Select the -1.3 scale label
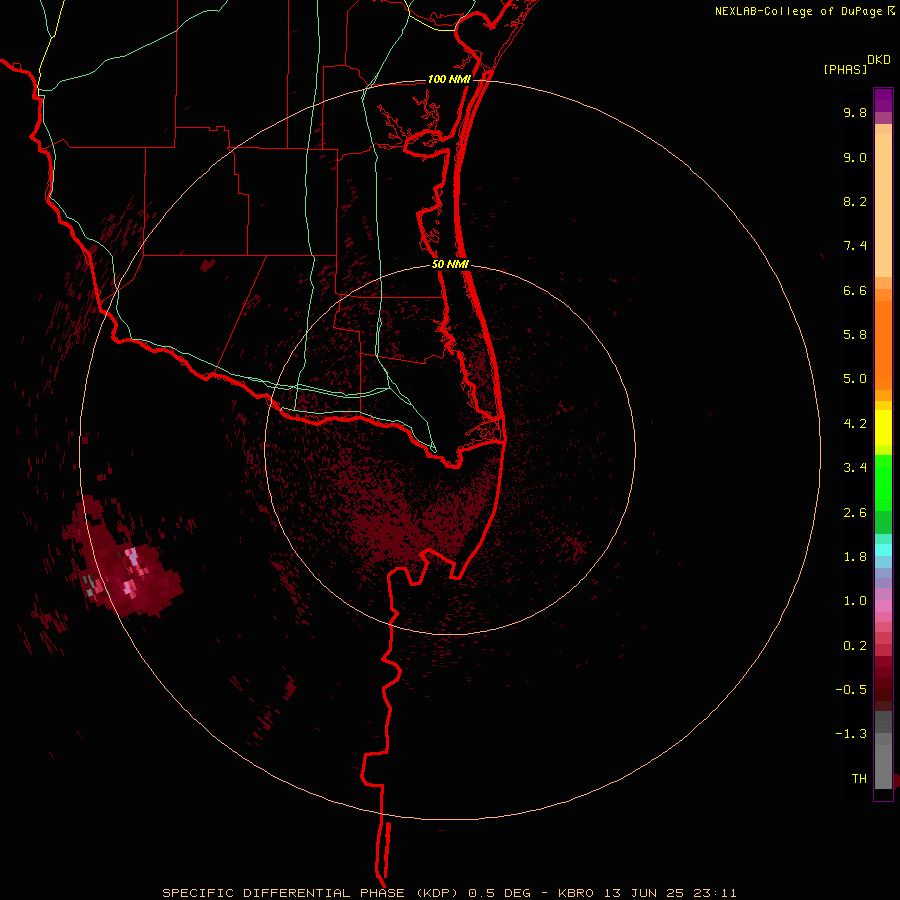 [851, 734]
